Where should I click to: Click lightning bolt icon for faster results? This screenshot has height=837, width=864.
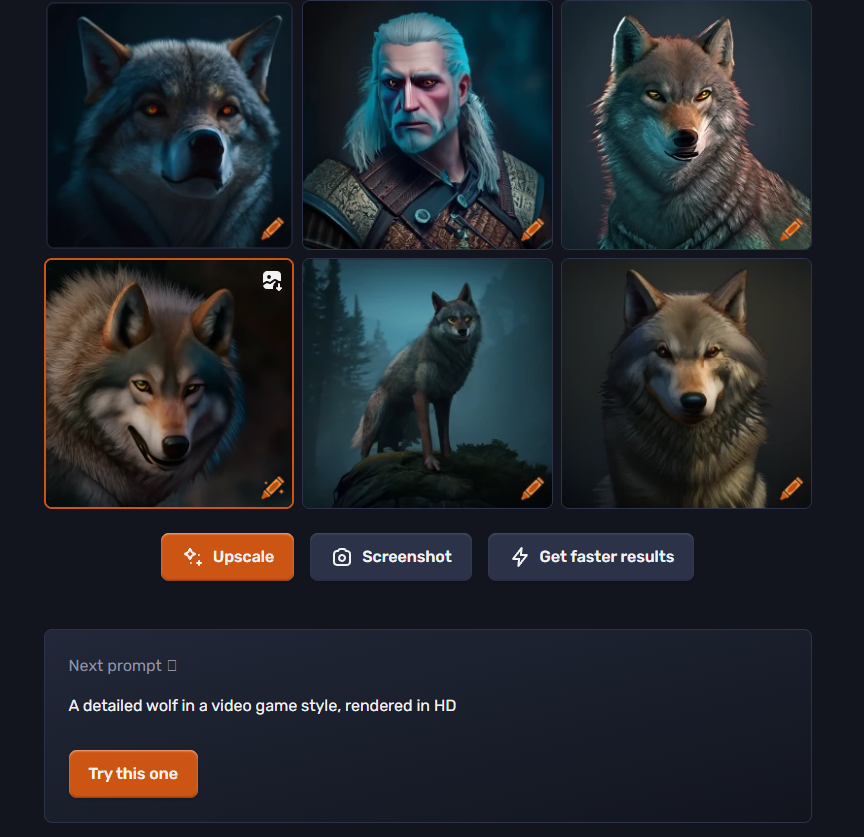click(x=520, y=557)
